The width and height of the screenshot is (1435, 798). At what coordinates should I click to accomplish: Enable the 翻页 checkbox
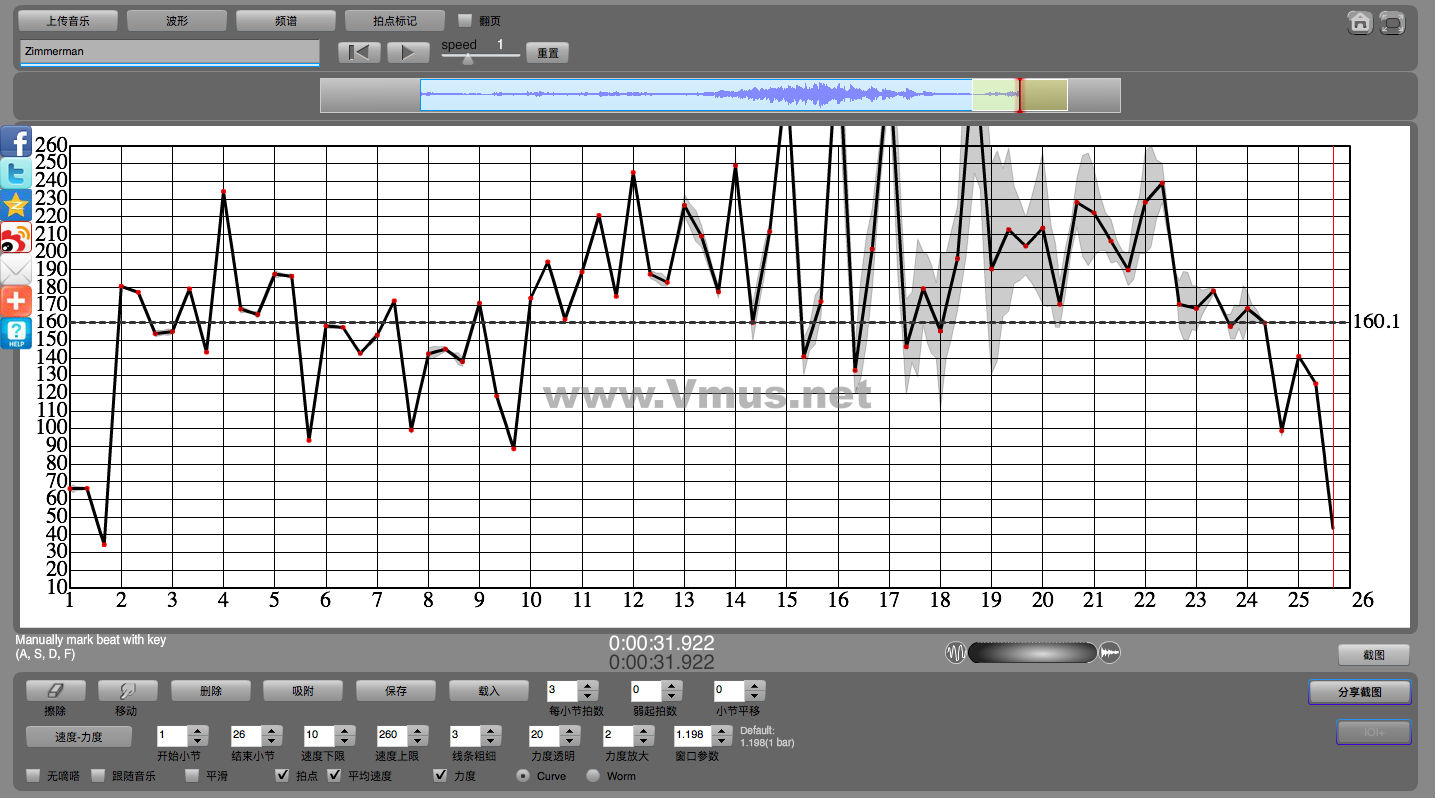point(465,20)
